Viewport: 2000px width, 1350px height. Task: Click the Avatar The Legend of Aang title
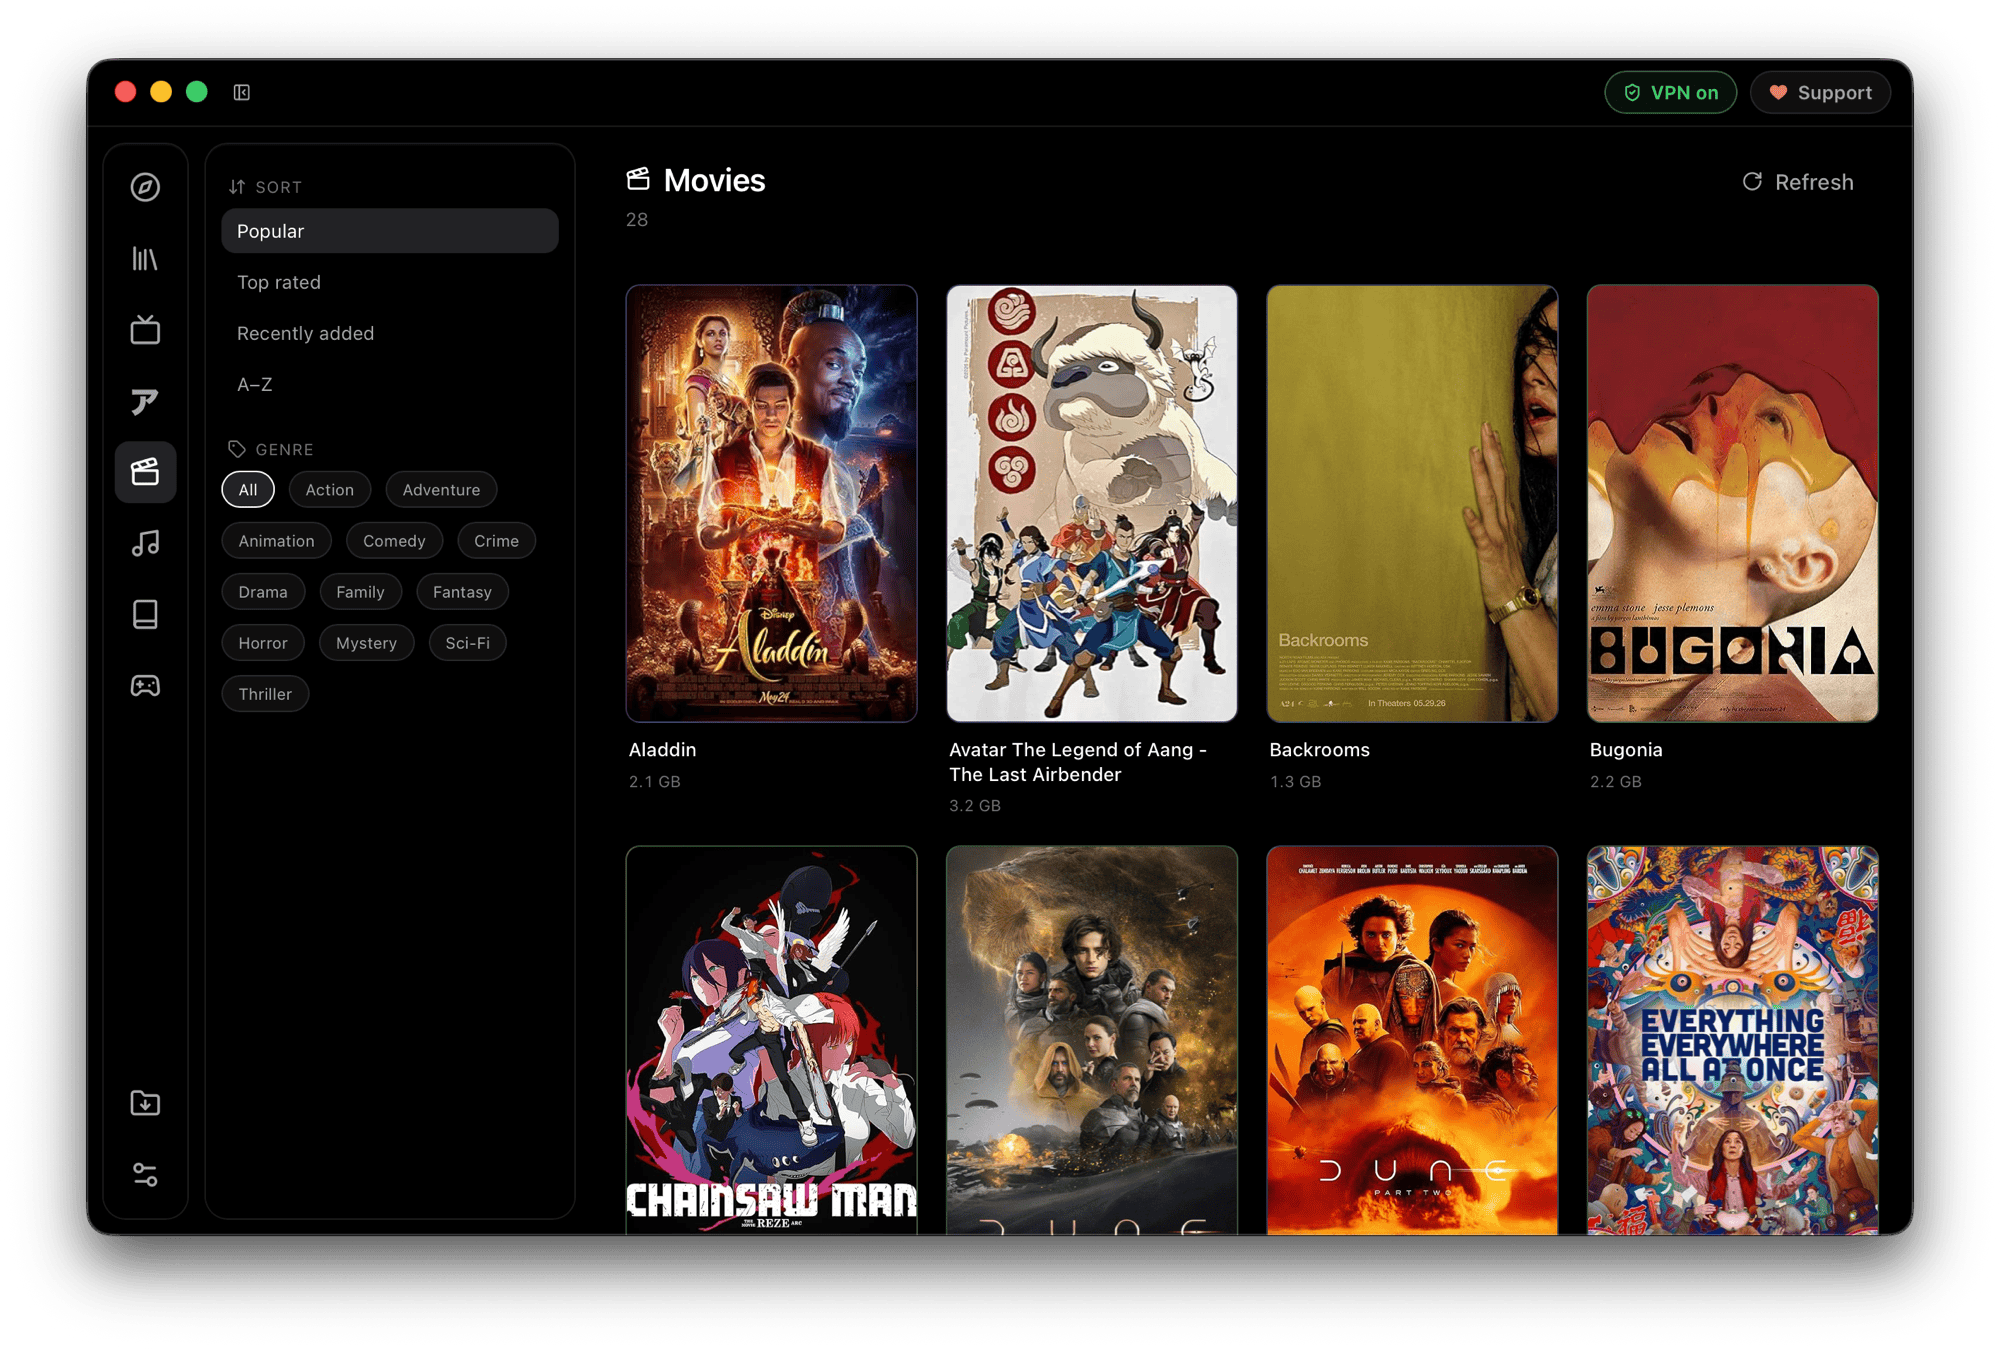pyautogui.click(x=1078, y=762)
